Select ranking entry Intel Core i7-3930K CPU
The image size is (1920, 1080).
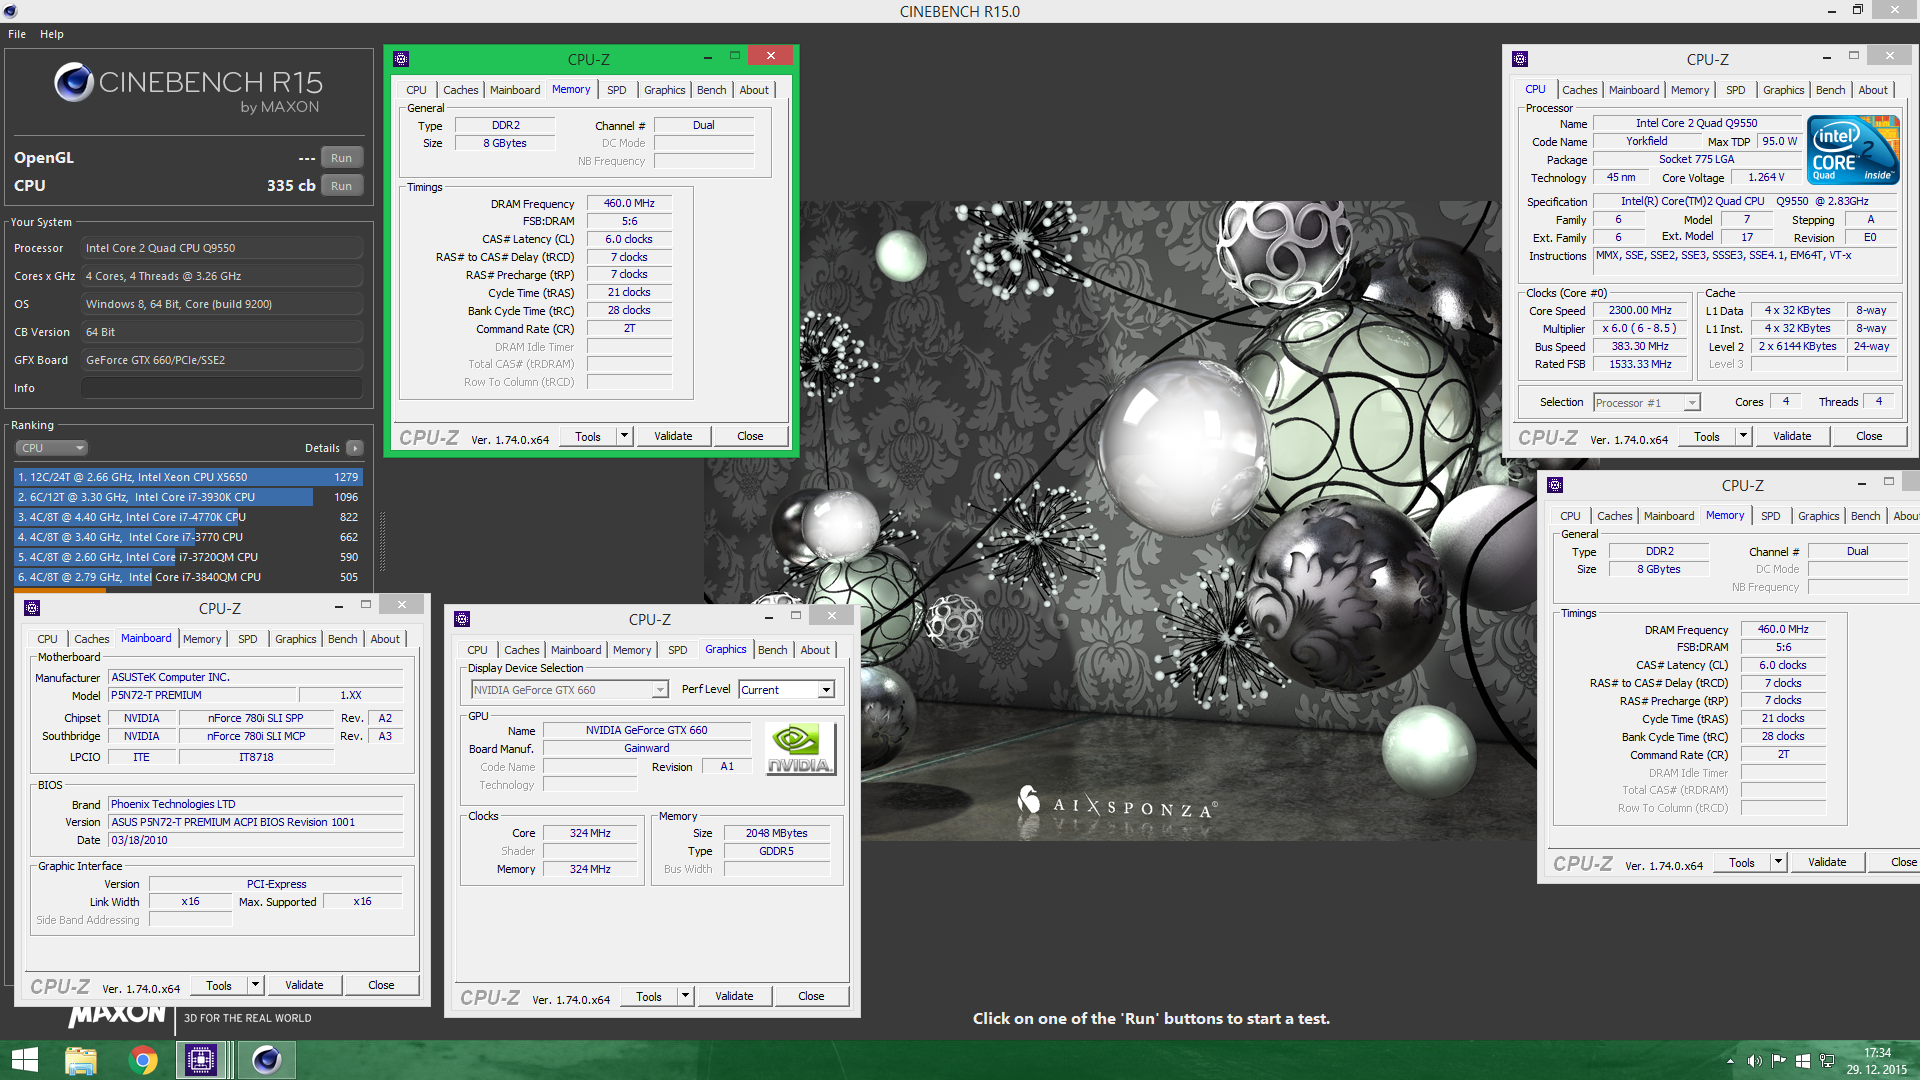(x=188, y=497)
